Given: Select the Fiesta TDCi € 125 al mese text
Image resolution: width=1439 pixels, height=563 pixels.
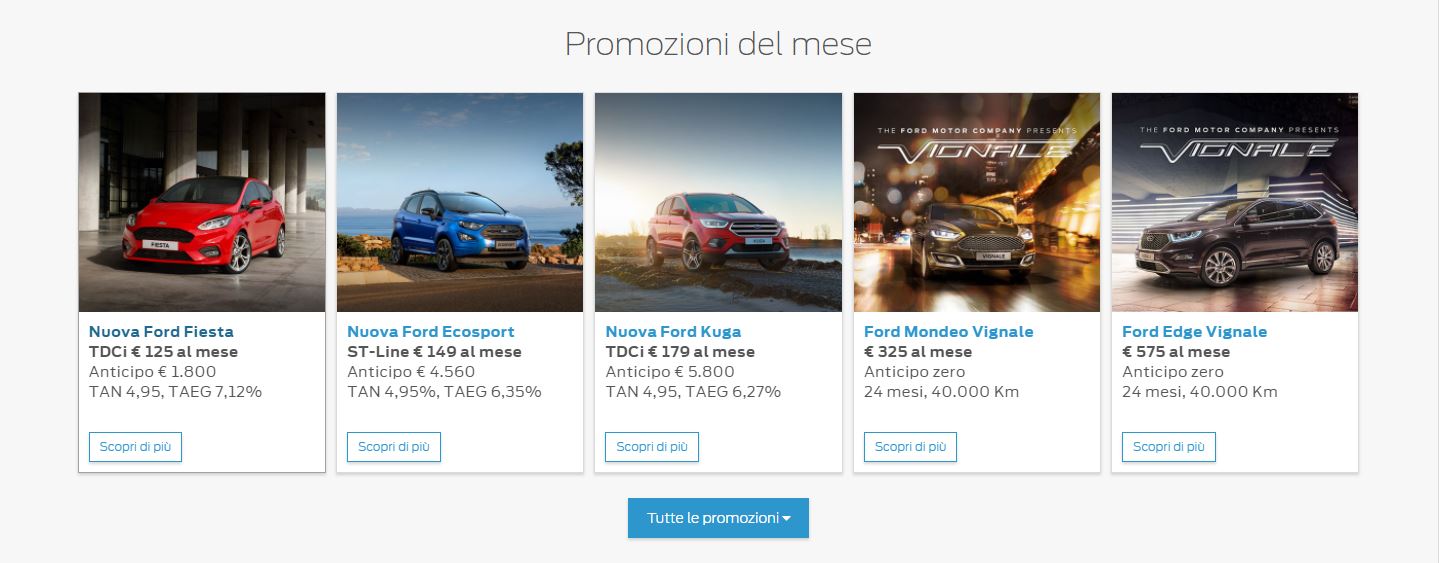Looking at the screenshot, I should click(x=163, y=352).
